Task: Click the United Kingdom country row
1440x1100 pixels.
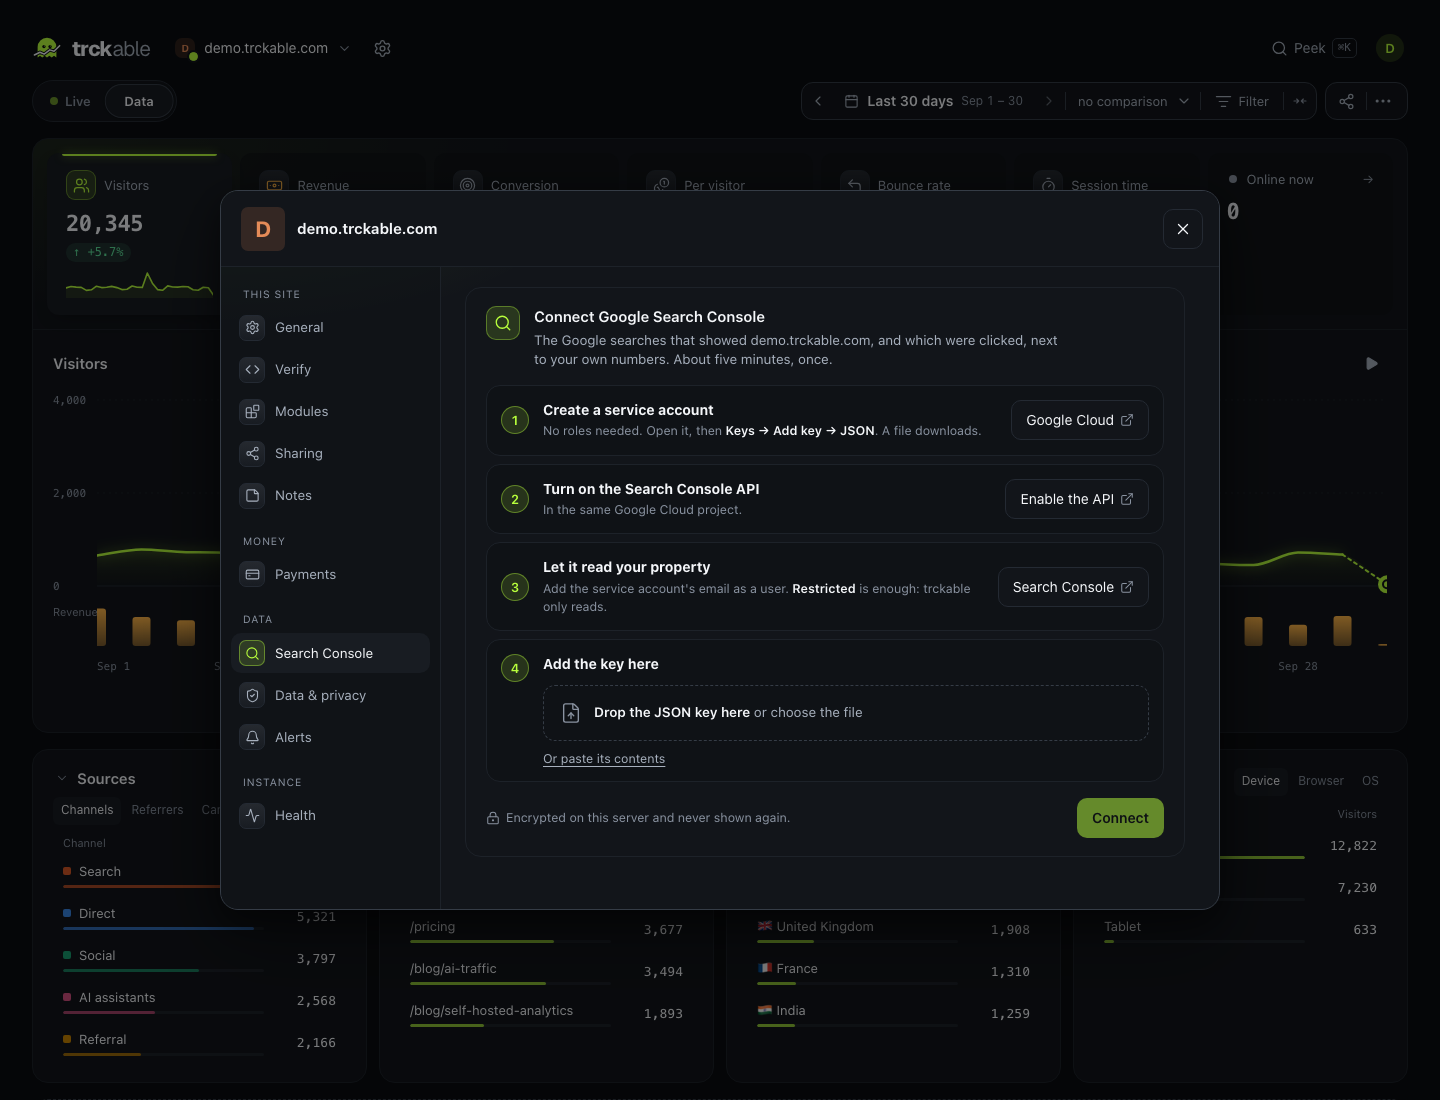Action: coord(893,929)
